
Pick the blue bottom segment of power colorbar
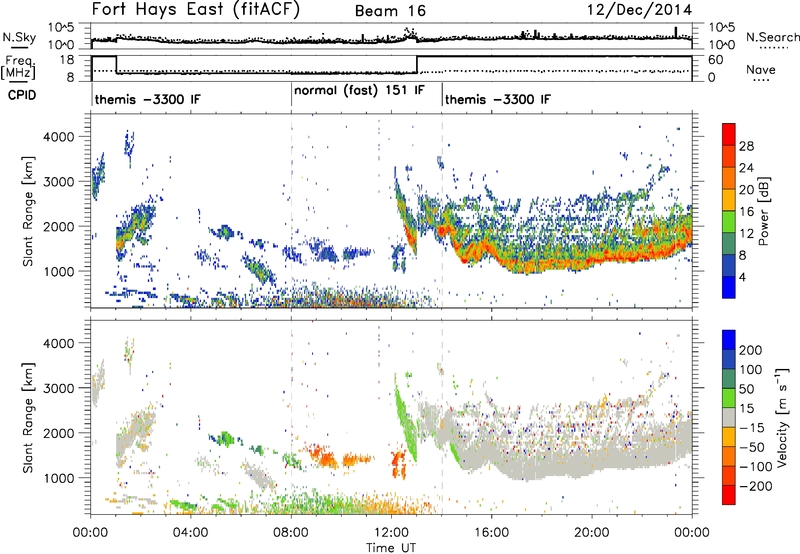click(x=729, y=288)
